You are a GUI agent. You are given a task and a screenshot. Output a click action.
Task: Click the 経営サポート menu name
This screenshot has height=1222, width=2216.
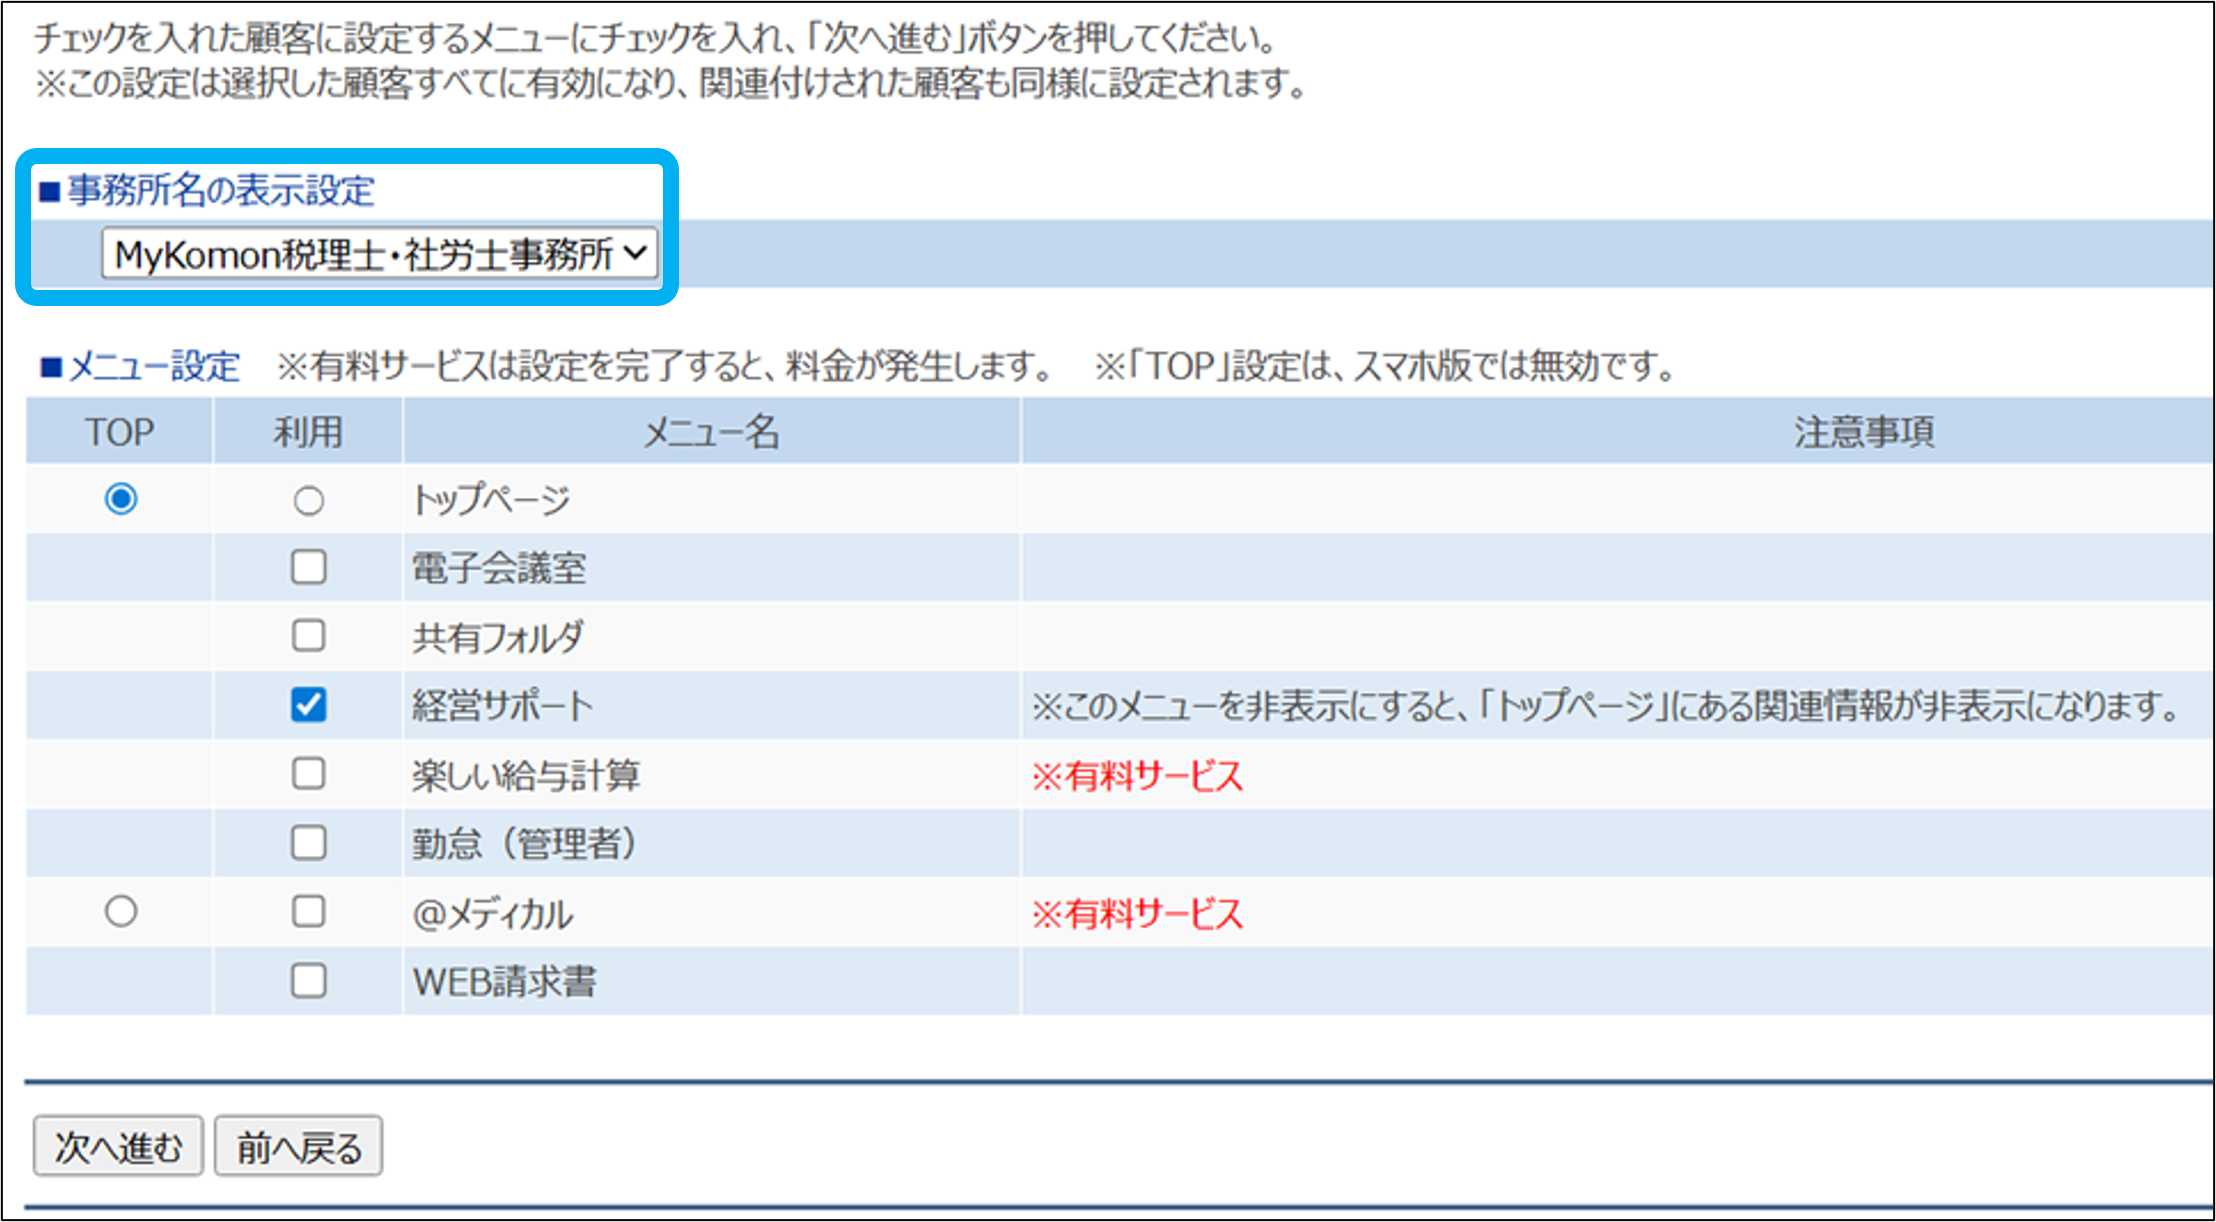pos(503,706)
